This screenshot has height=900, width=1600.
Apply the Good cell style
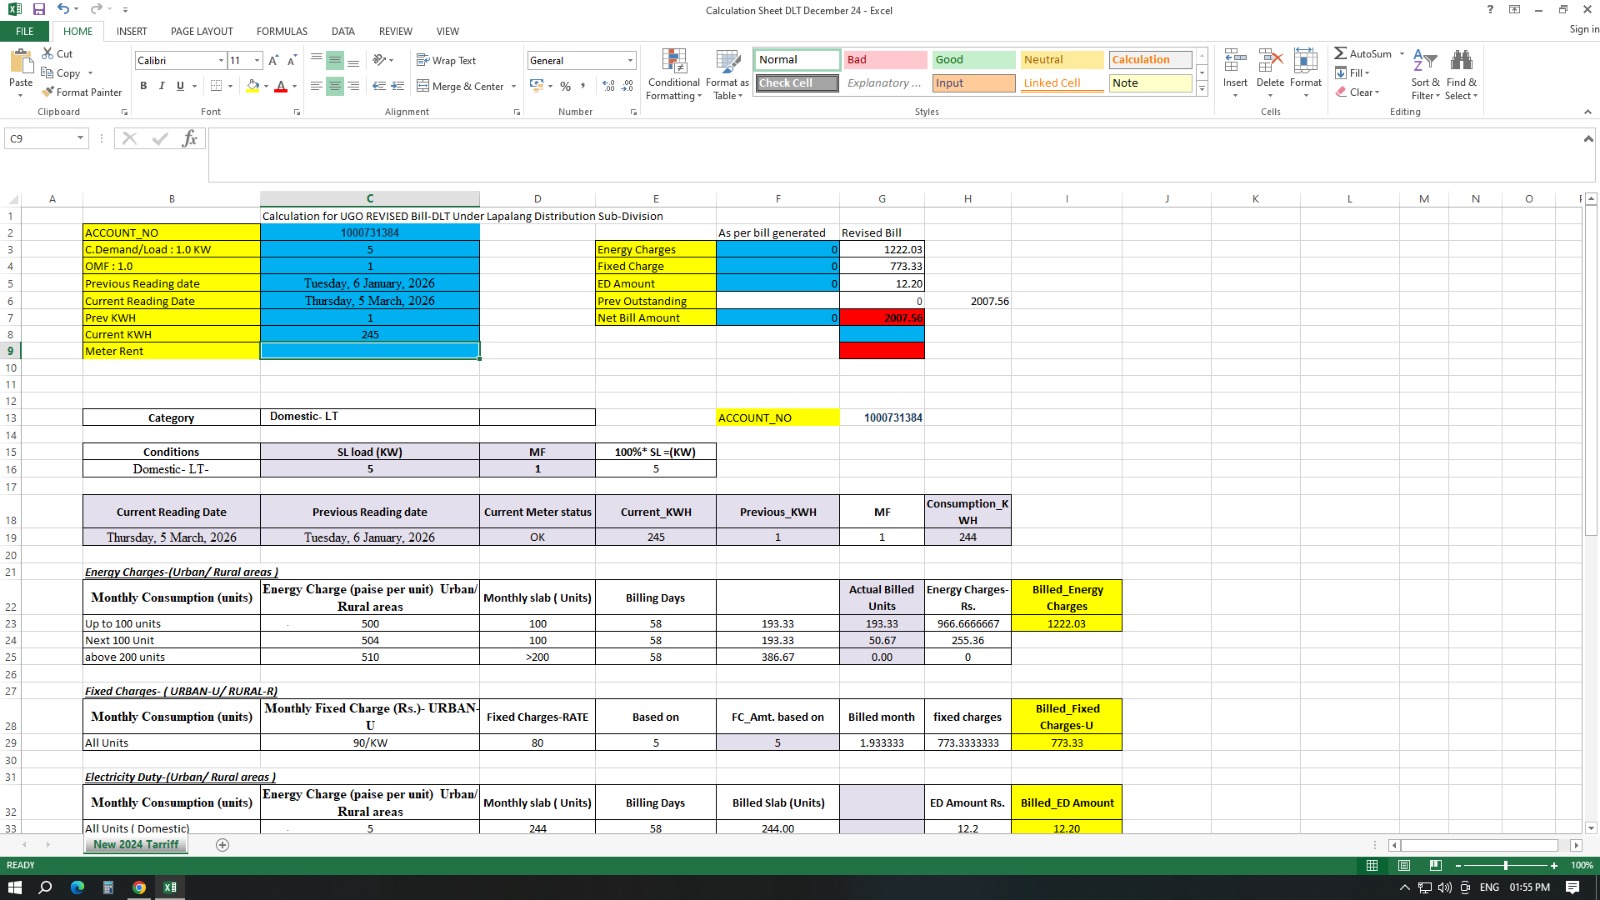pos(972,60)
